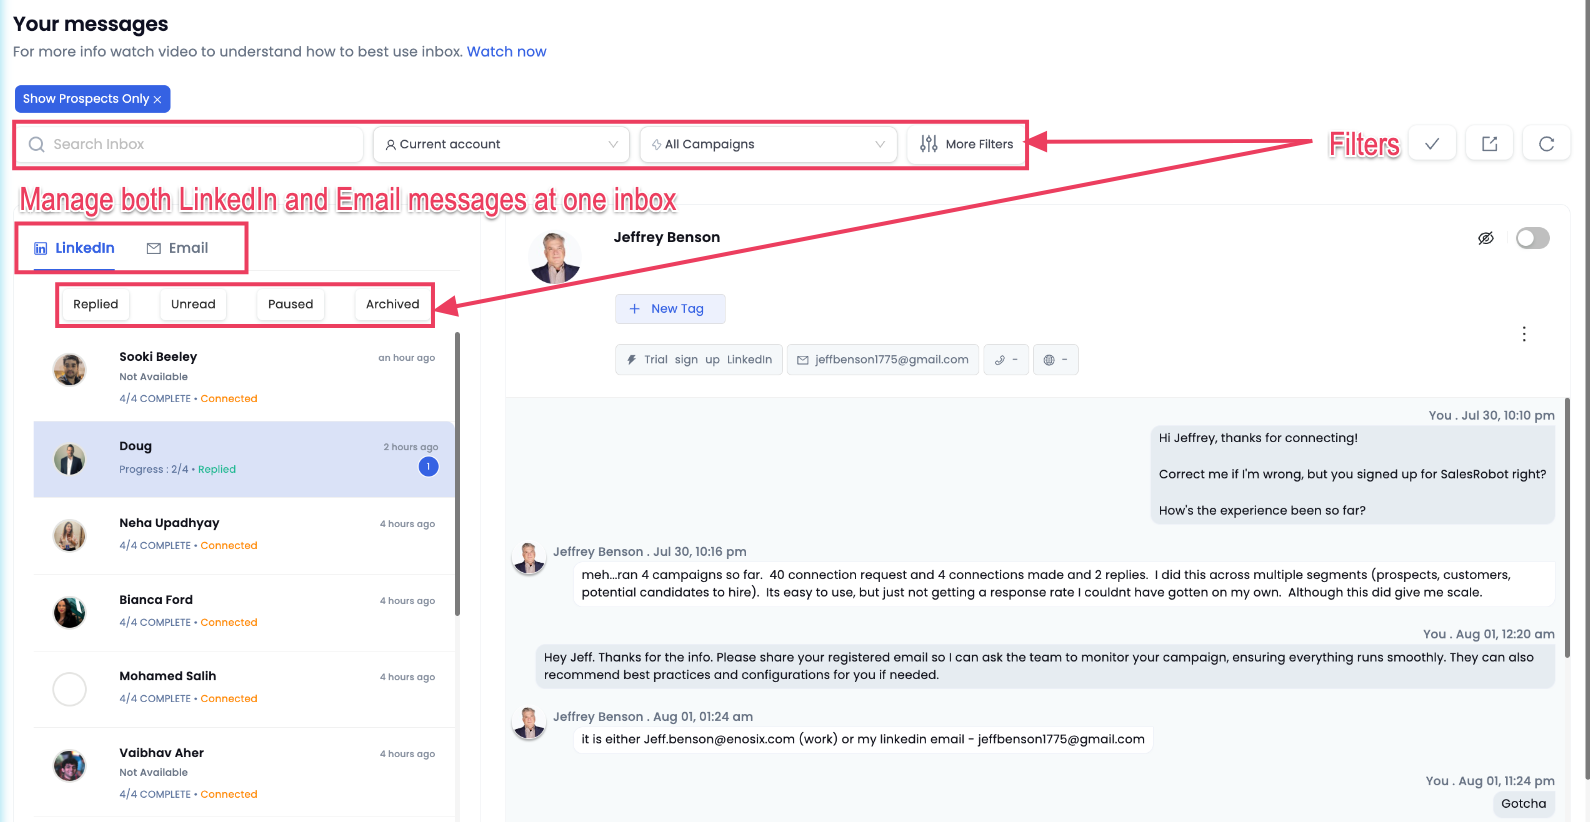Click Mohamed Salih's blank avatar

click(69, 689)
